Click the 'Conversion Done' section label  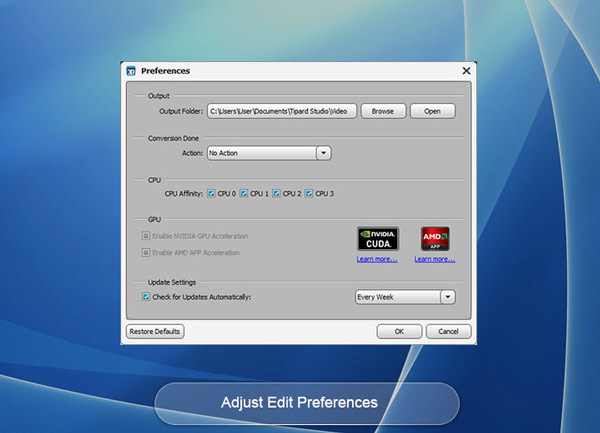pyautogui.click(x=173, y=138)
